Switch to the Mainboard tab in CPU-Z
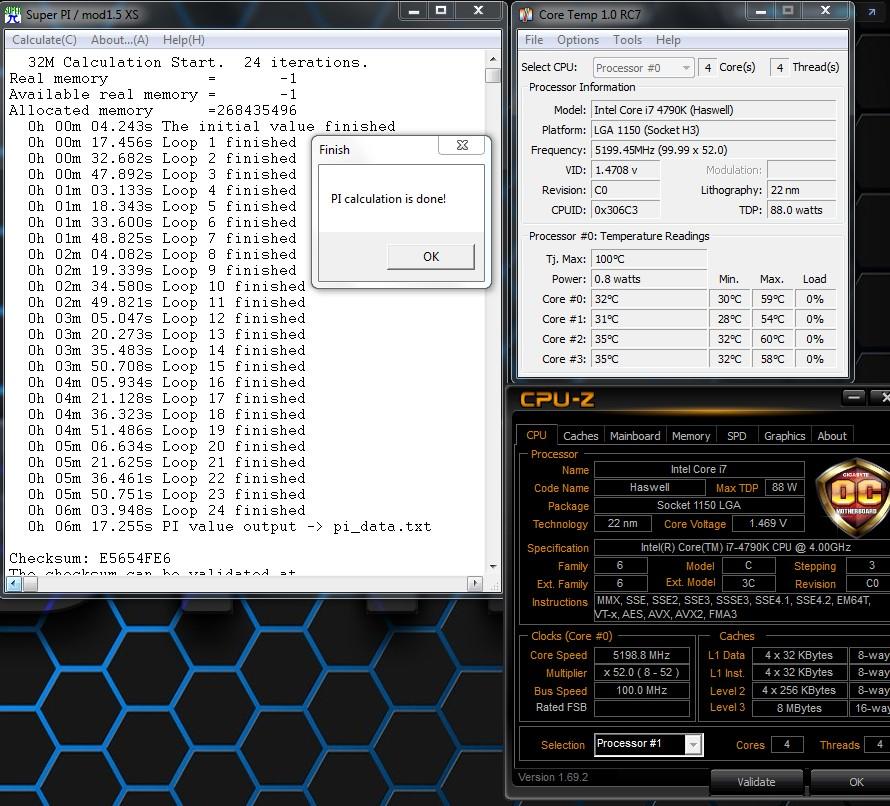Image resolution: width=890 pixels, height=806 pixels. point(635,436)
